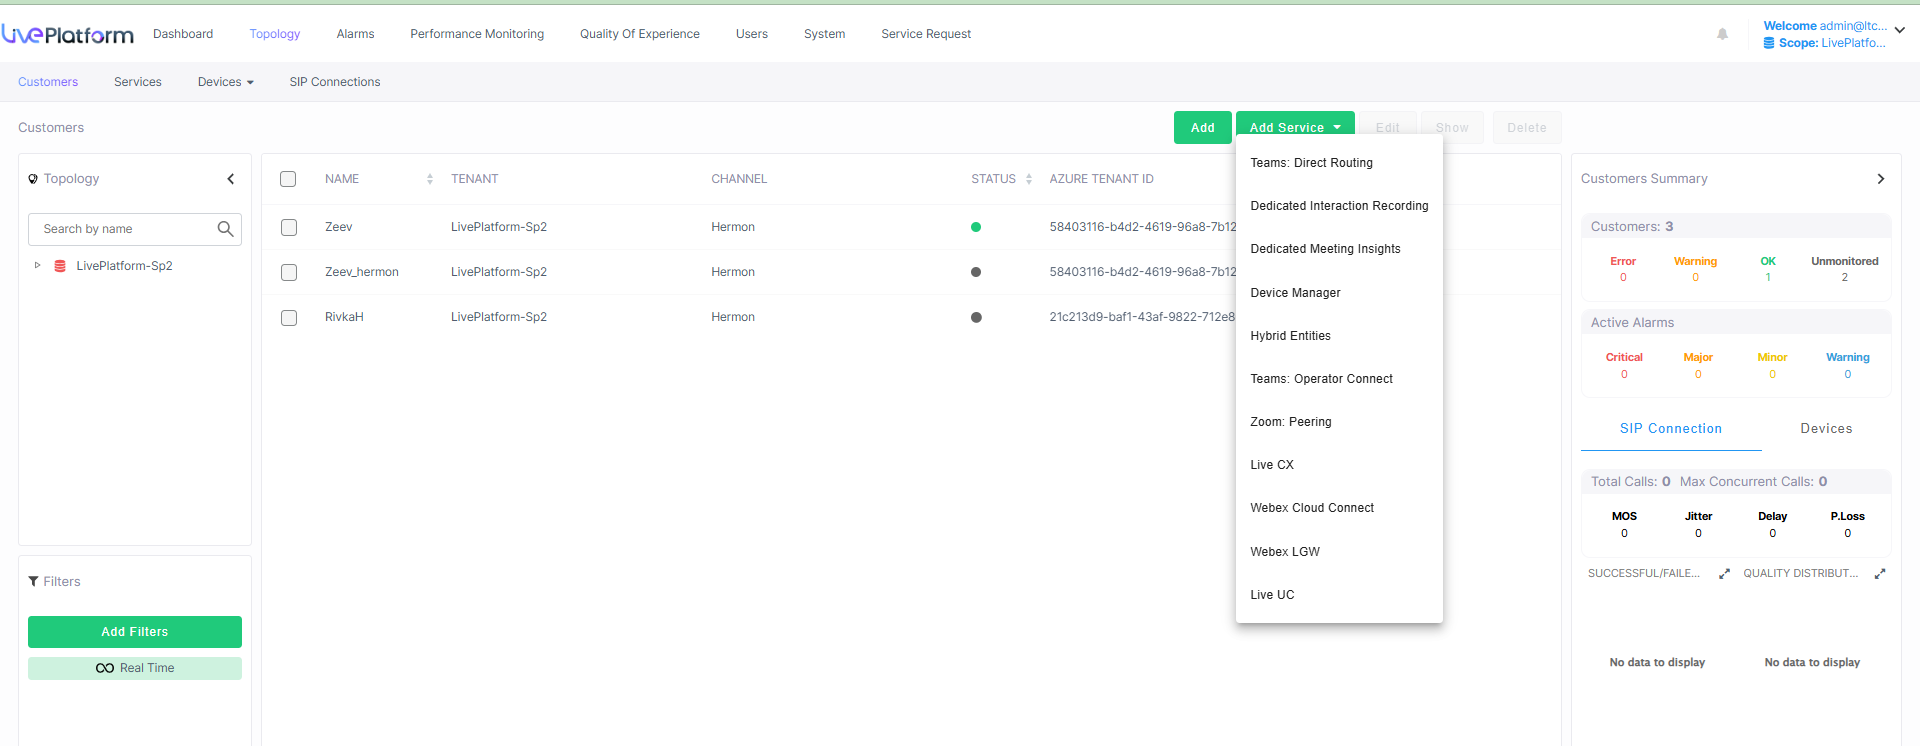The width and height of the screenshot is (1920, 746).
Task: Click the green Add button
Action: point(1202,127)
